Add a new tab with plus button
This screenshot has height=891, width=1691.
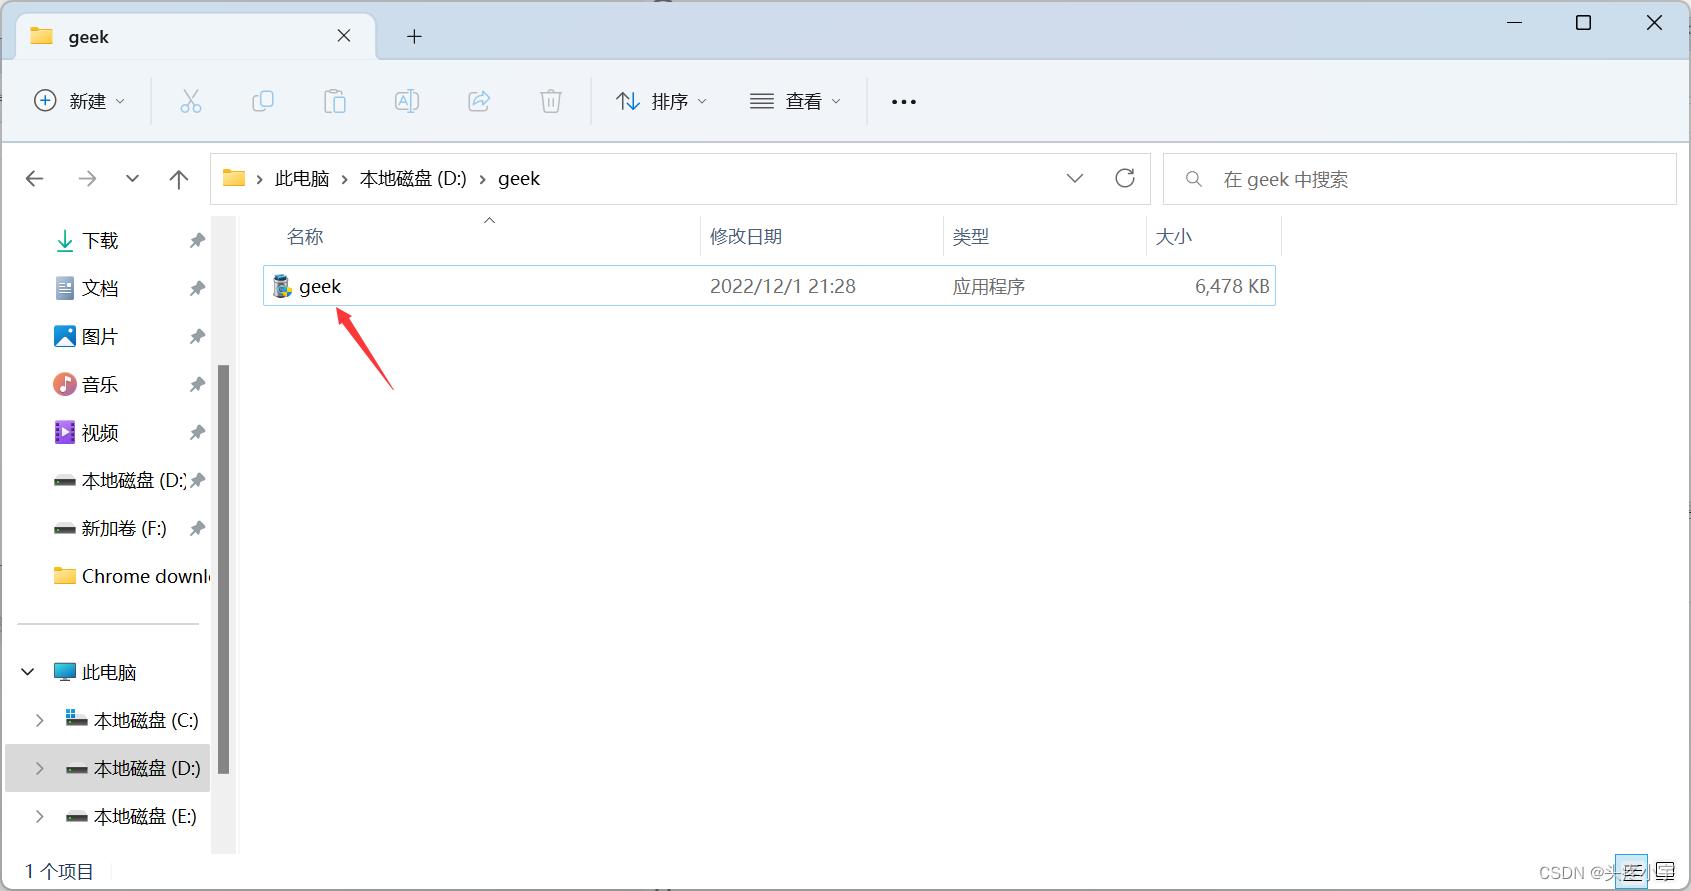(414, 37)
